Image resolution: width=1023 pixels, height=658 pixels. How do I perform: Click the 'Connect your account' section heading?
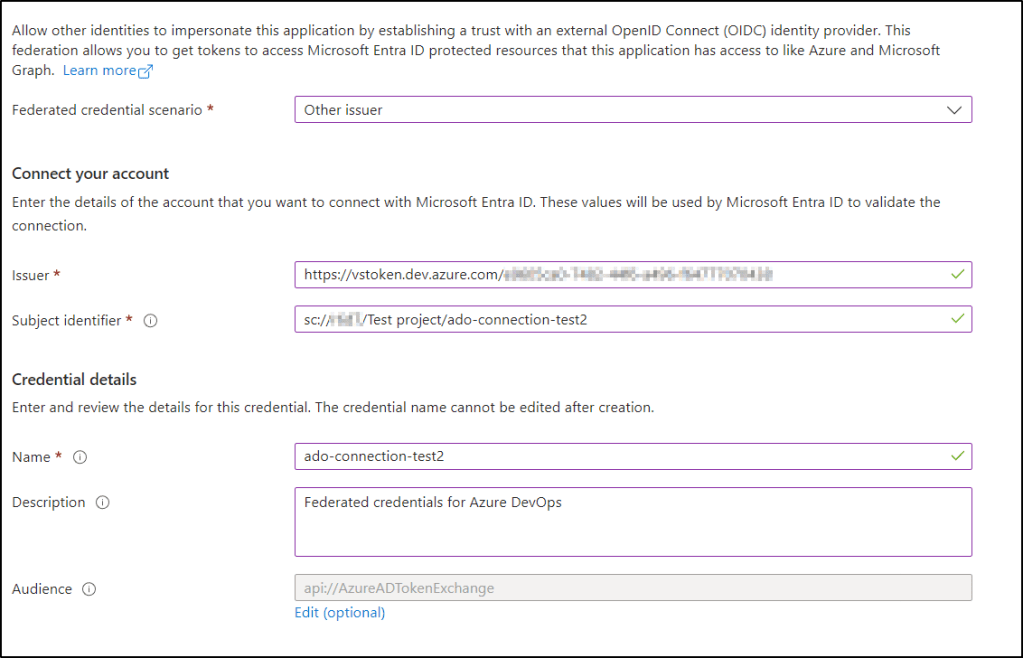tap(91, 174)
